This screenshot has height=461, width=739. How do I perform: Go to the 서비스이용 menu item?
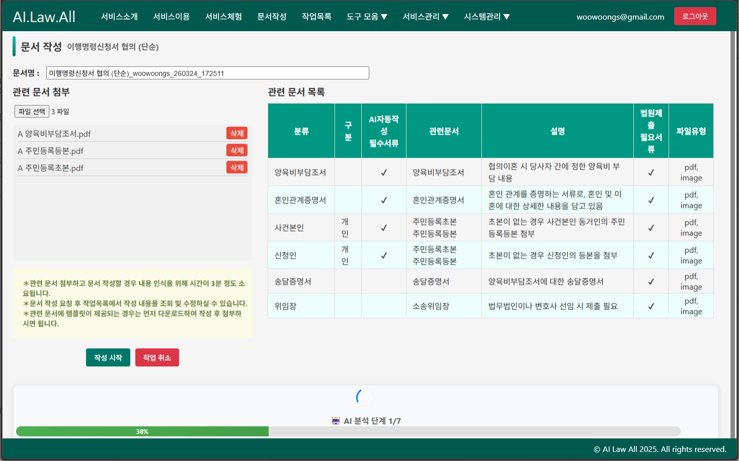tap(171, 16)
